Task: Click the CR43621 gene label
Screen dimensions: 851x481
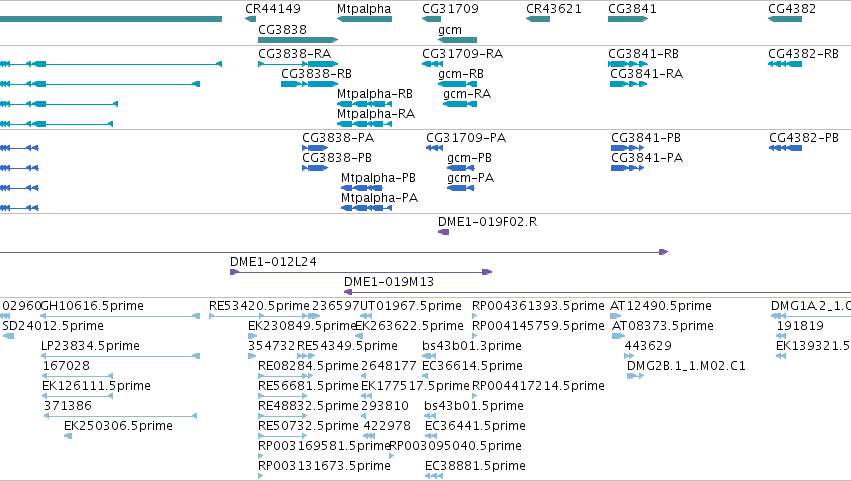Action: (554, 9)
